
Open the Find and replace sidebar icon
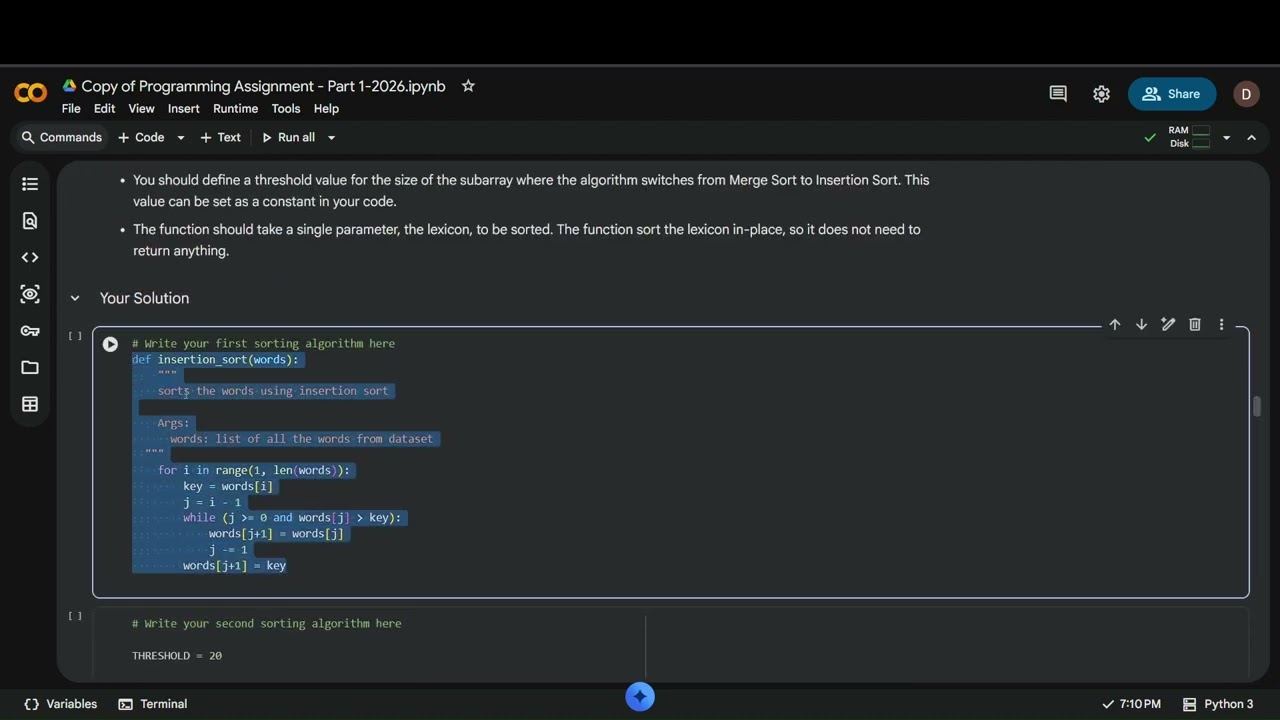coord(30,221)
